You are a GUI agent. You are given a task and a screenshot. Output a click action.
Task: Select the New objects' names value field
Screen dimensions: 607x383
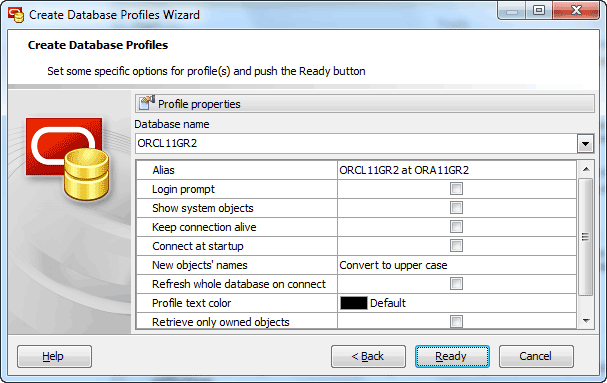click(457, 265)
